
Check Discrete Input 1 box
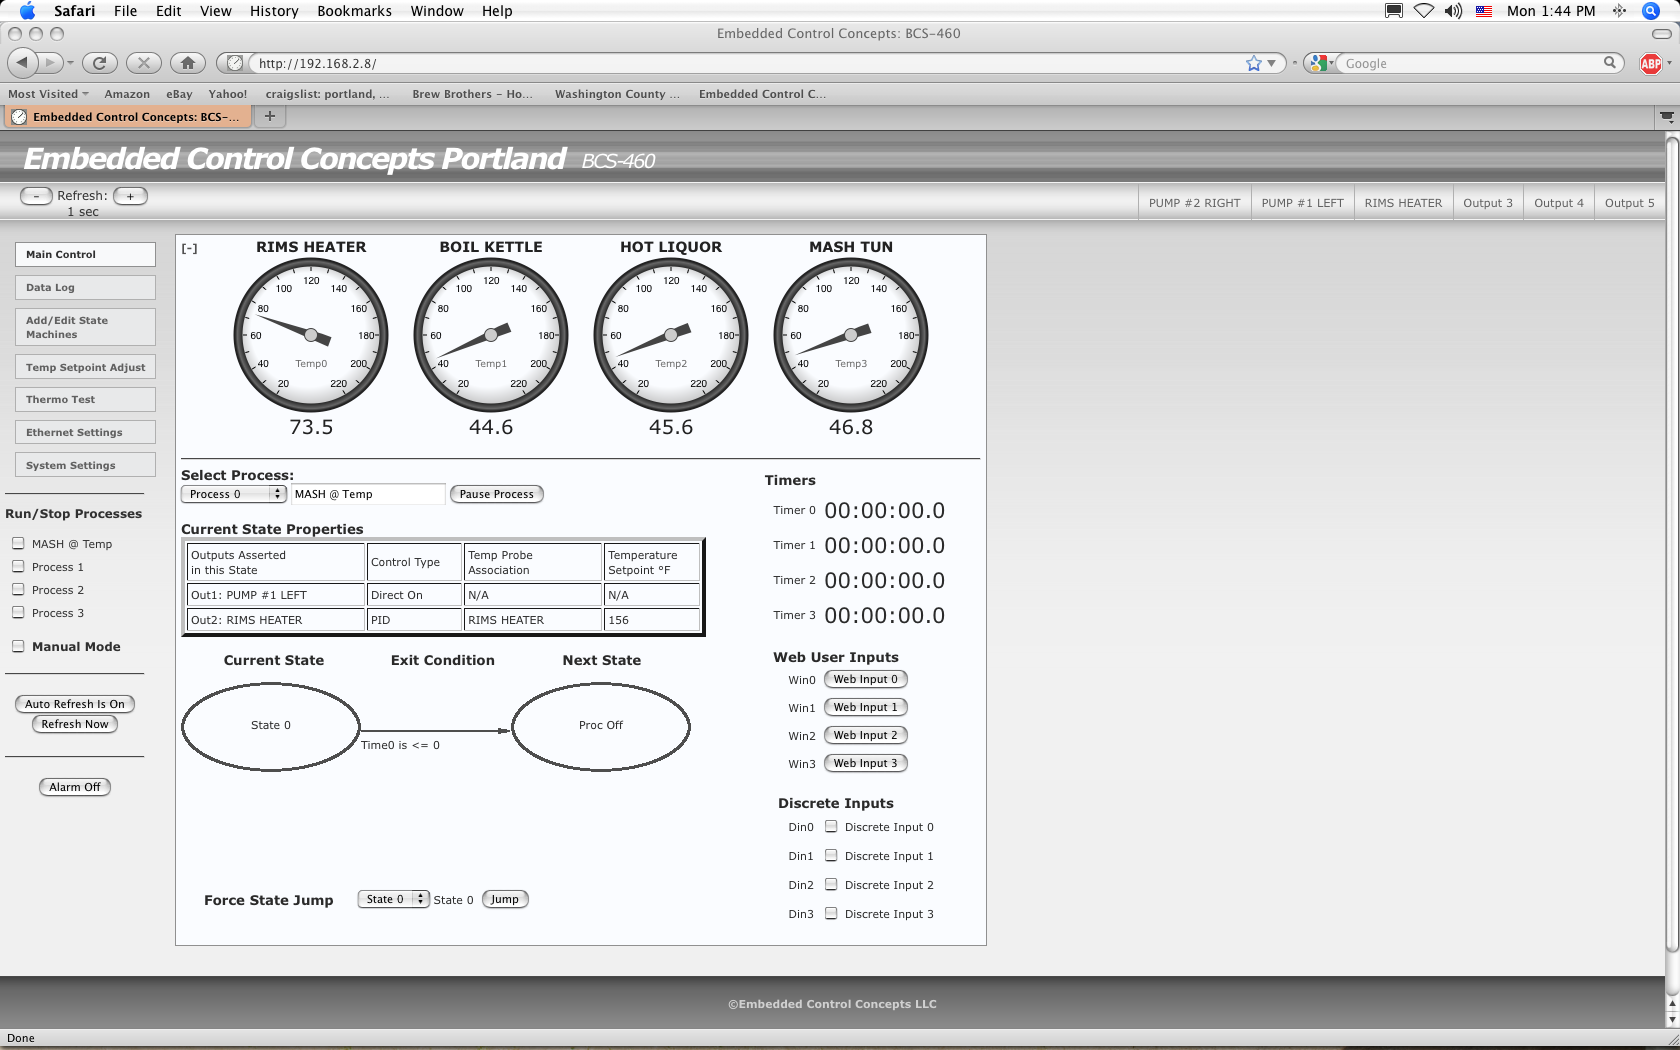click(x=831, y=855)
